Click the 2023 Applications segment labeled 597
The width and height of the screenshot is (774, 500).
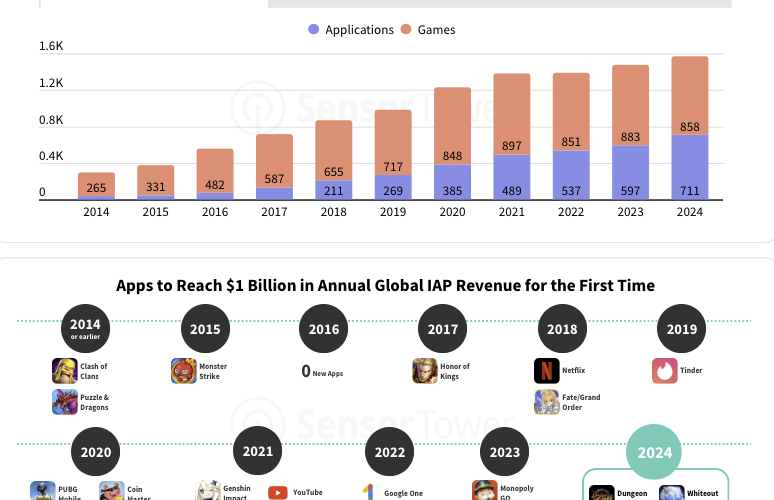point(630,173)
